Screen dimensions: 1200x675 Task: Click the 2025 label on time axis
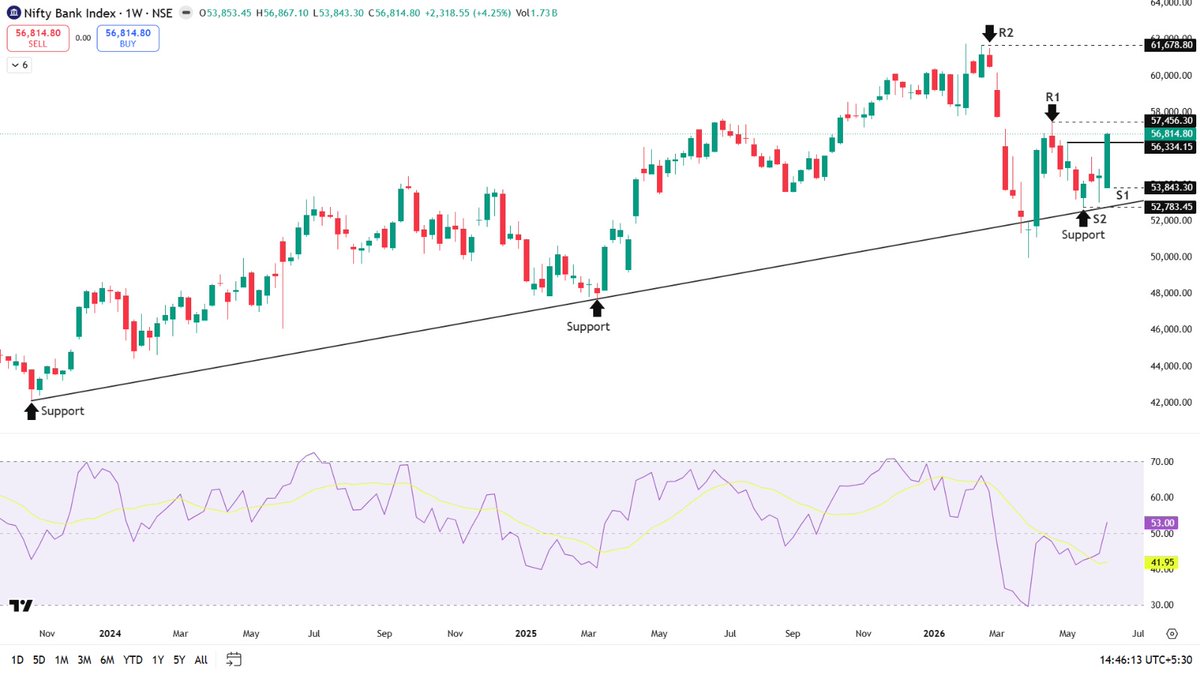click(527, 634)
